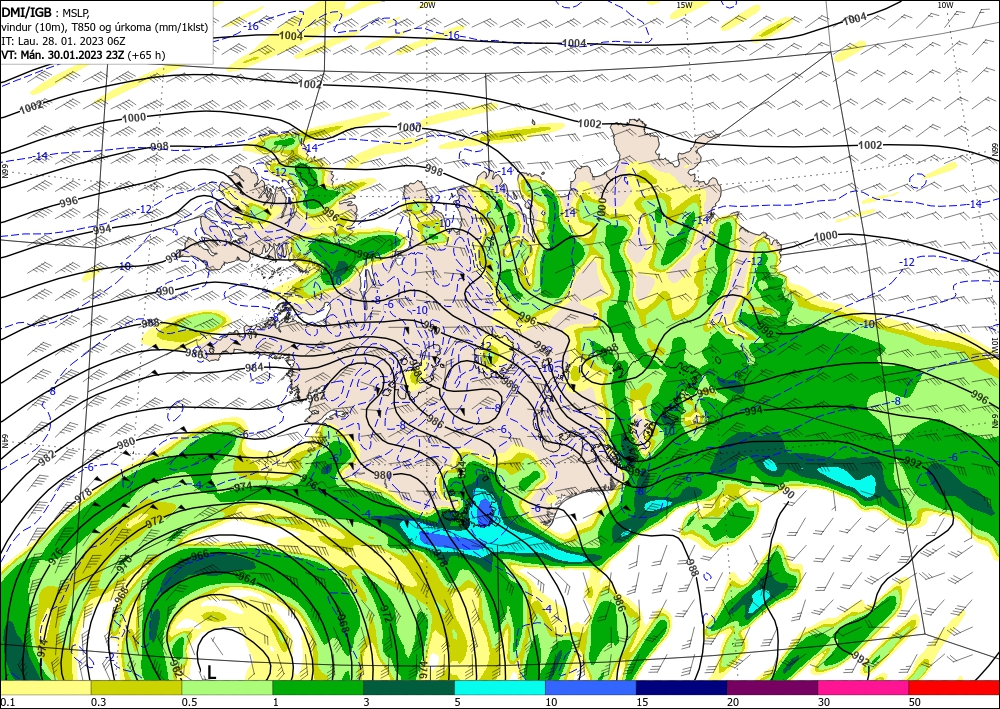Click the blue 10–15 legend swatch
This screenshot has height=709, width=1000.
(x=591, y=687)
